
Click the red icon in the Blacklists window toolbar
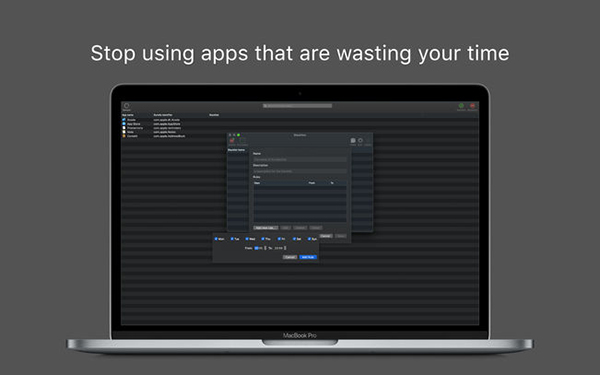(232, 140)
